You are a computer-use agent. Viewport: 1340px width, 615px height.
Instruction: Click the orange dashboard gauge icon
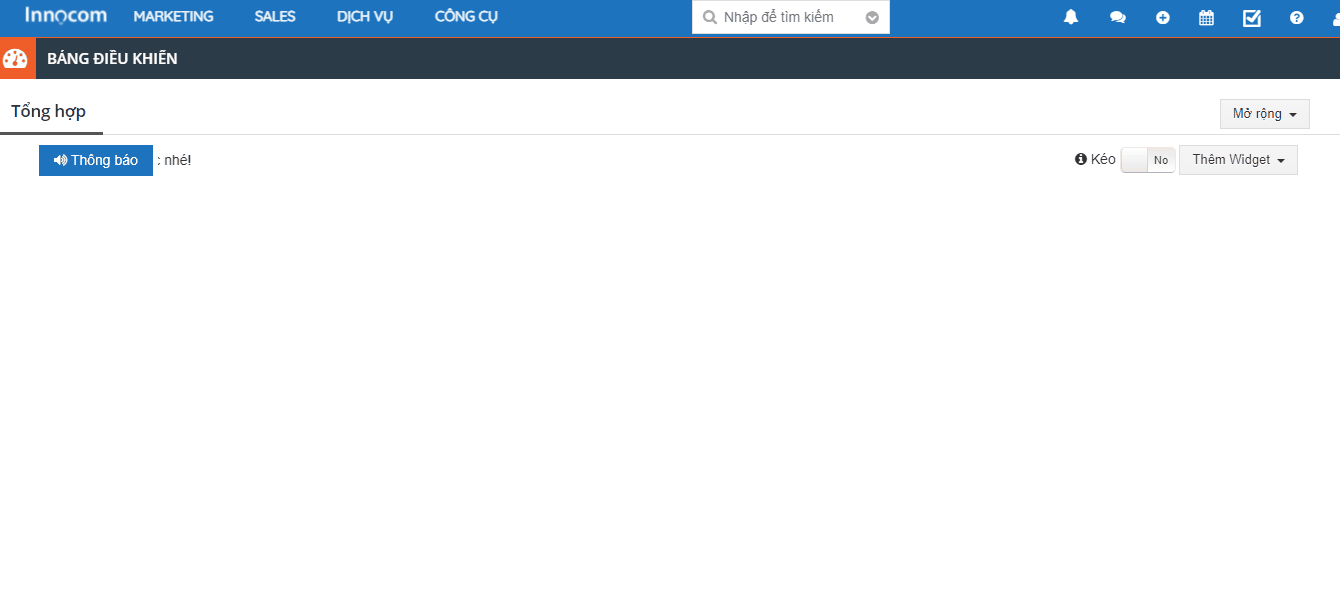16,59
